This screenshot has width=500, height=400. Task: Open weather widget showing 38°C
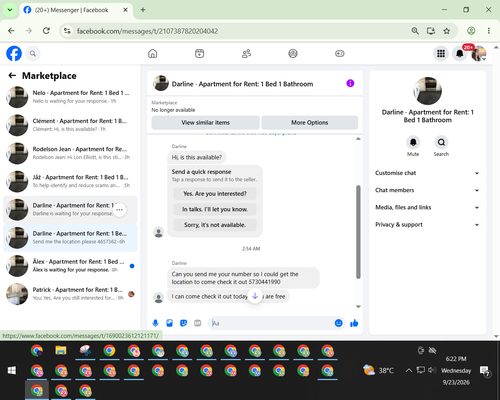coord(378,370)
